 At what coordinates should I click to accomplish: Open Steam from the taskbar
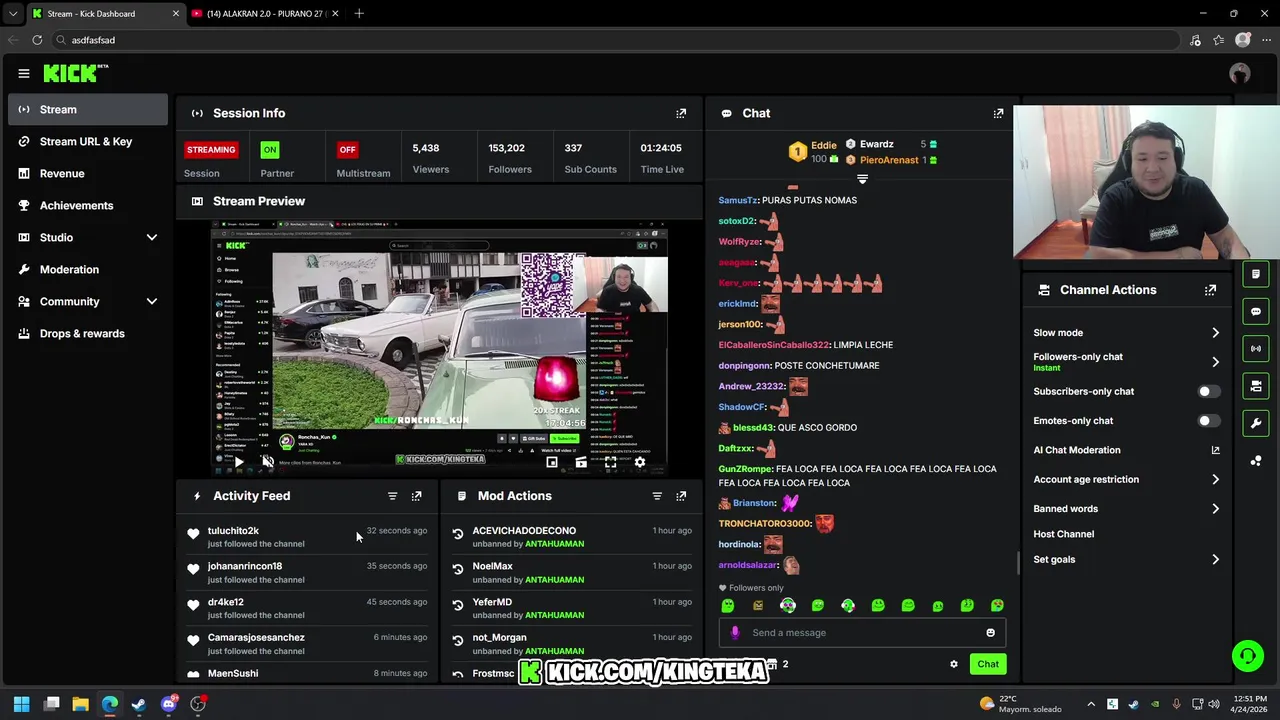tap(139, 704)
